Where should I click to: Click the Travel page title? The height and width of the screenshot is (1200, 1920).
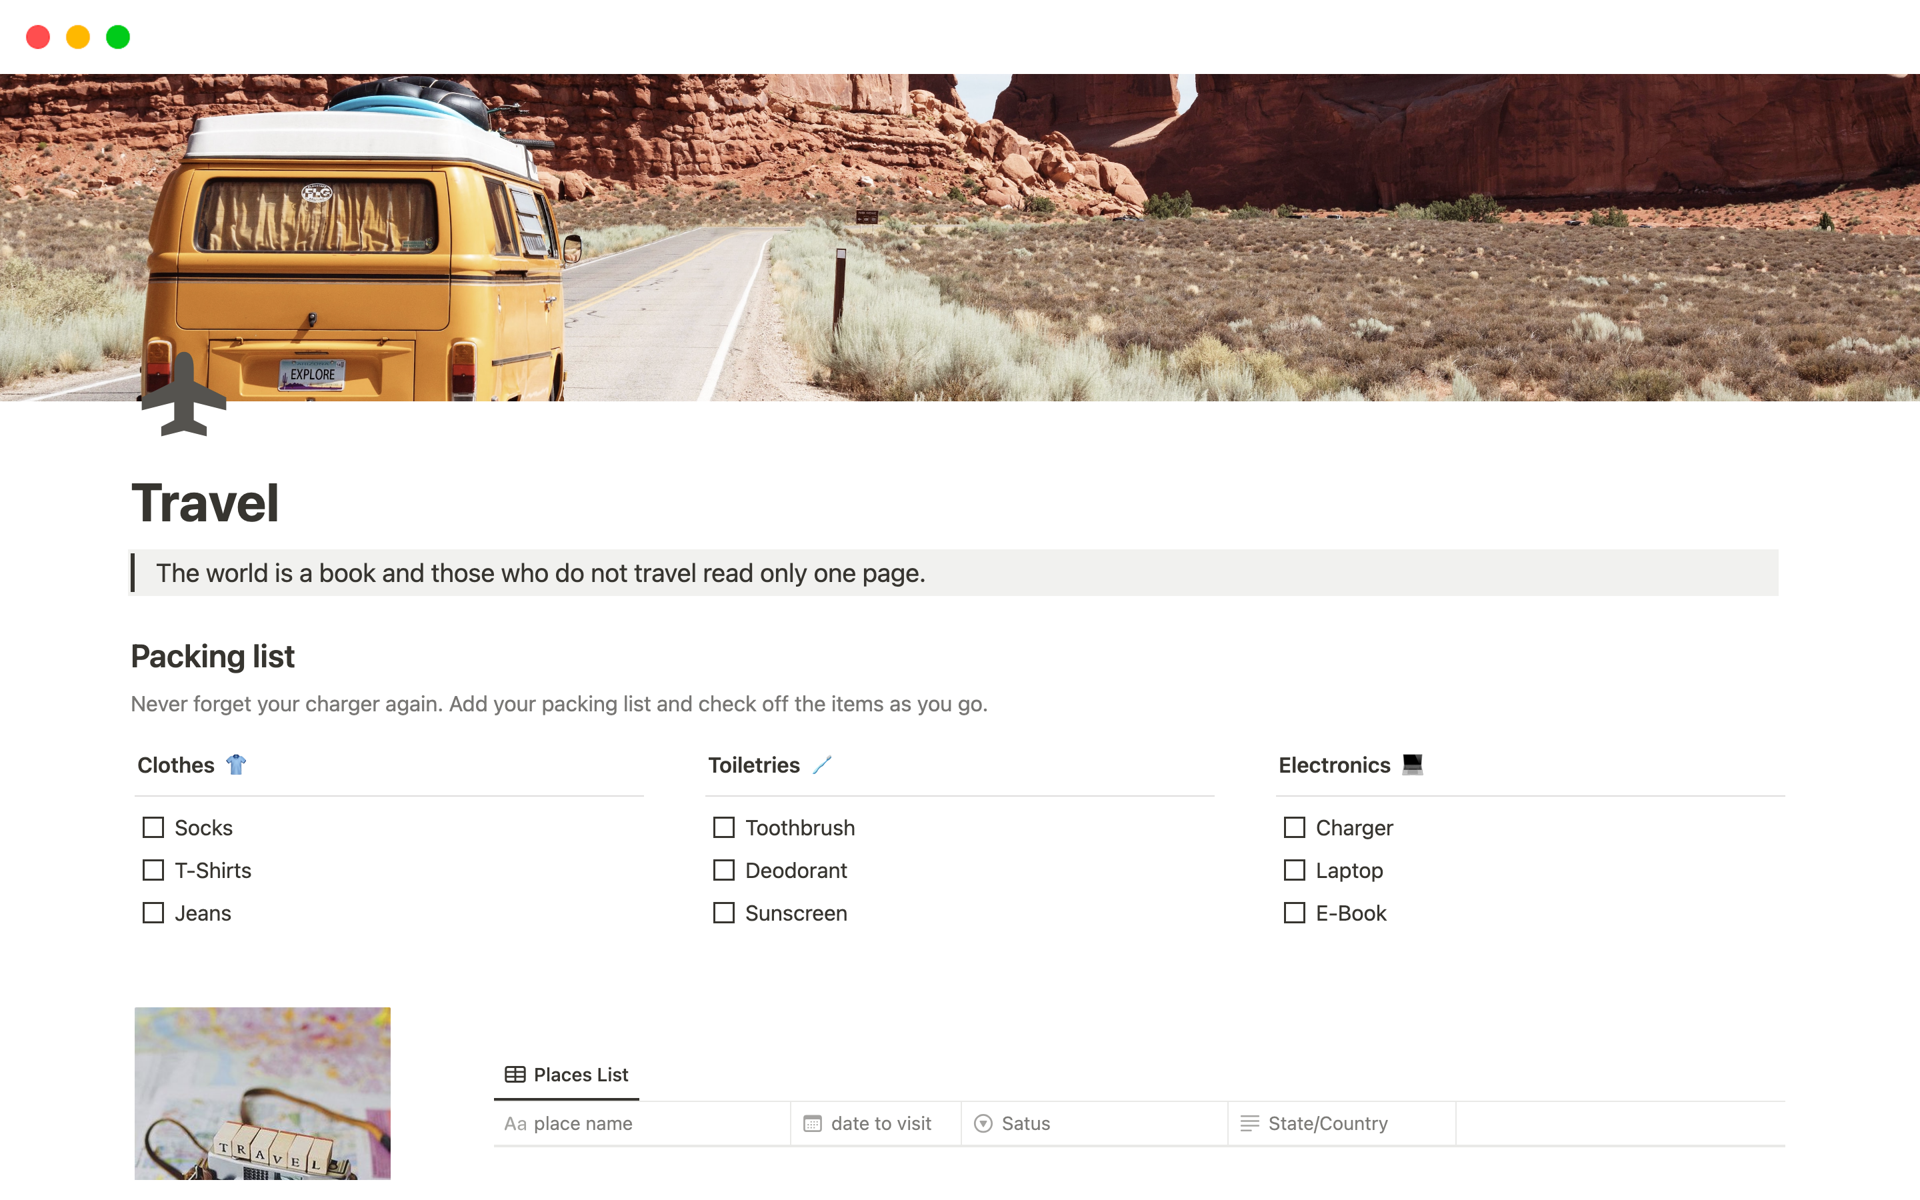(x=205, y=503)
